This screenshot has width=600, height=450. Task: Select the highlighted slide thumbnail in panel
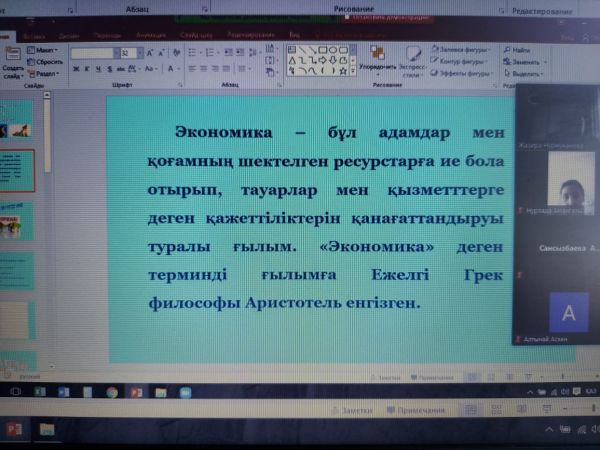18,168
